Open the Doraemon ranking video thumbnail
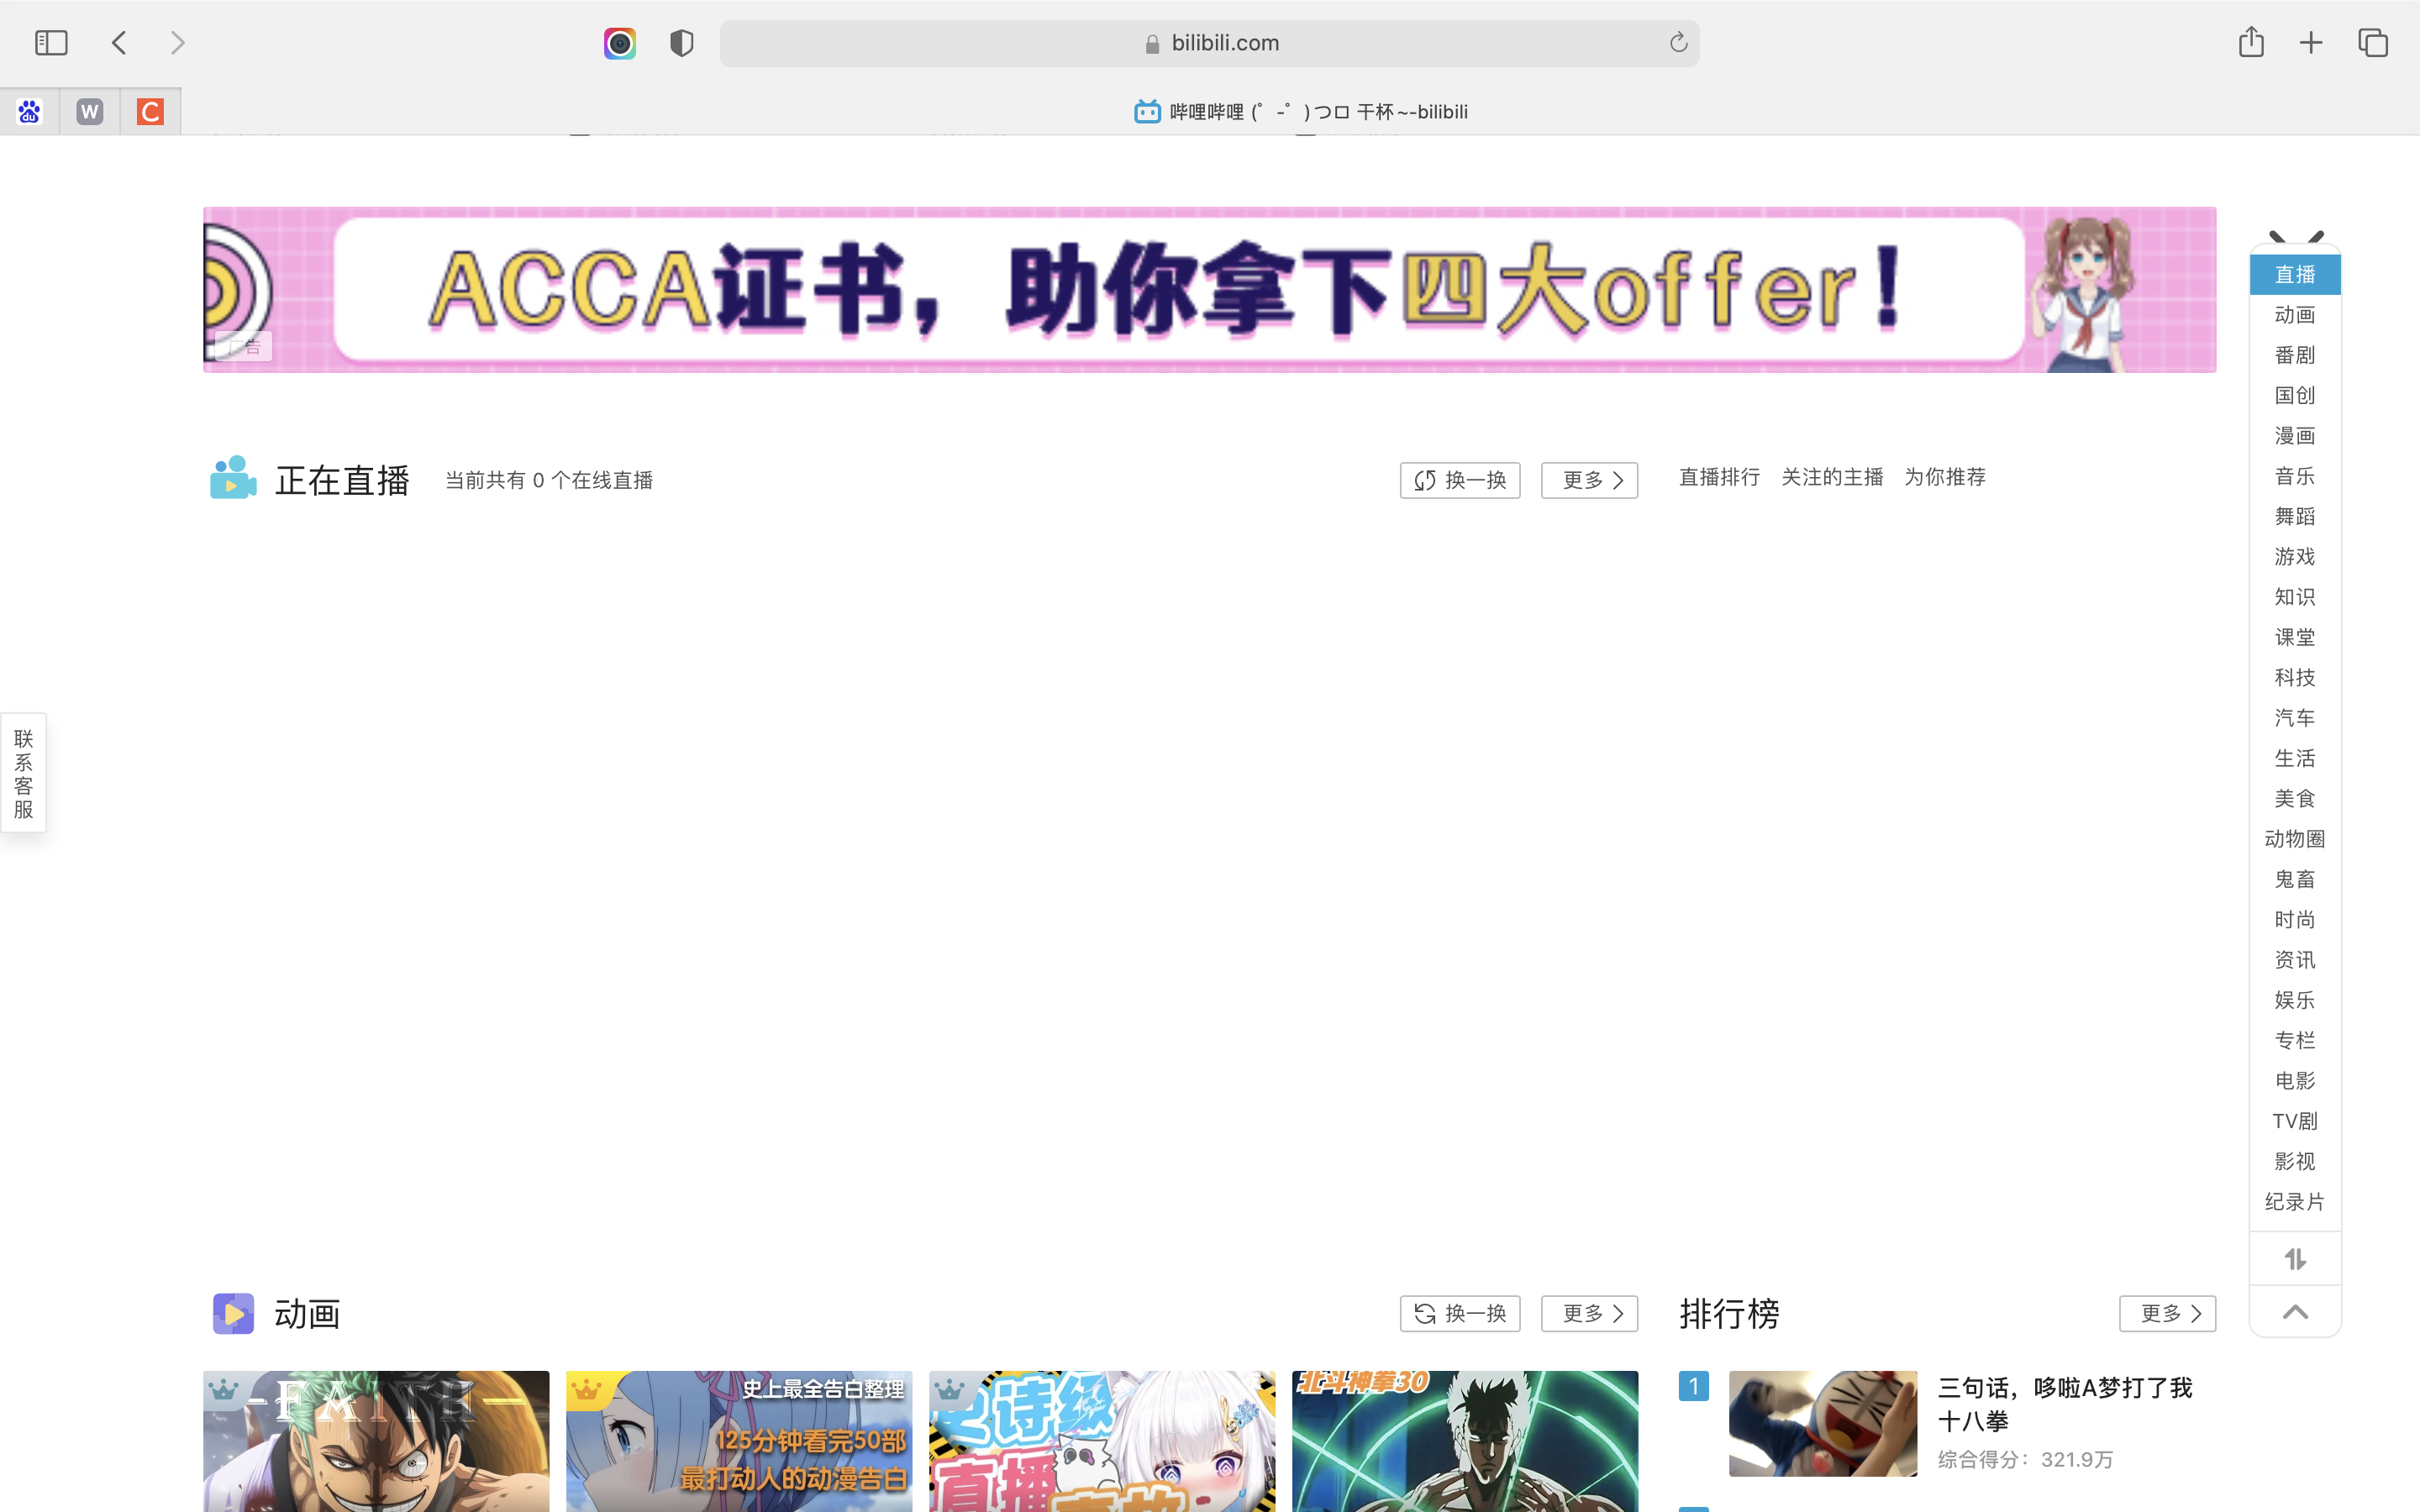 1823,1424
